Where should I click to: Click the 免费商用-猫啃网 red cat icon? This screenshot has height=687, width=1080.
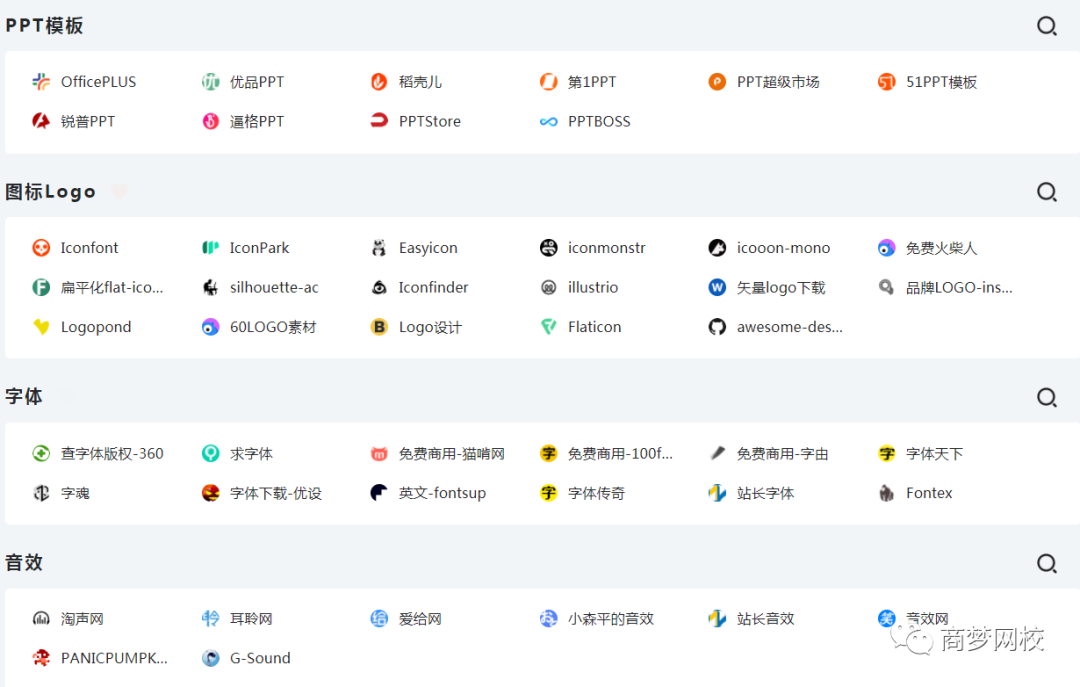(x=379, y=454)
